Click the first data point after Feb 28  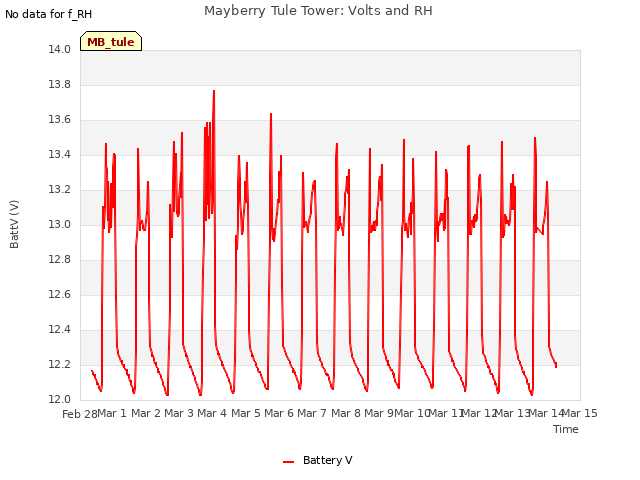click(92, 371)
